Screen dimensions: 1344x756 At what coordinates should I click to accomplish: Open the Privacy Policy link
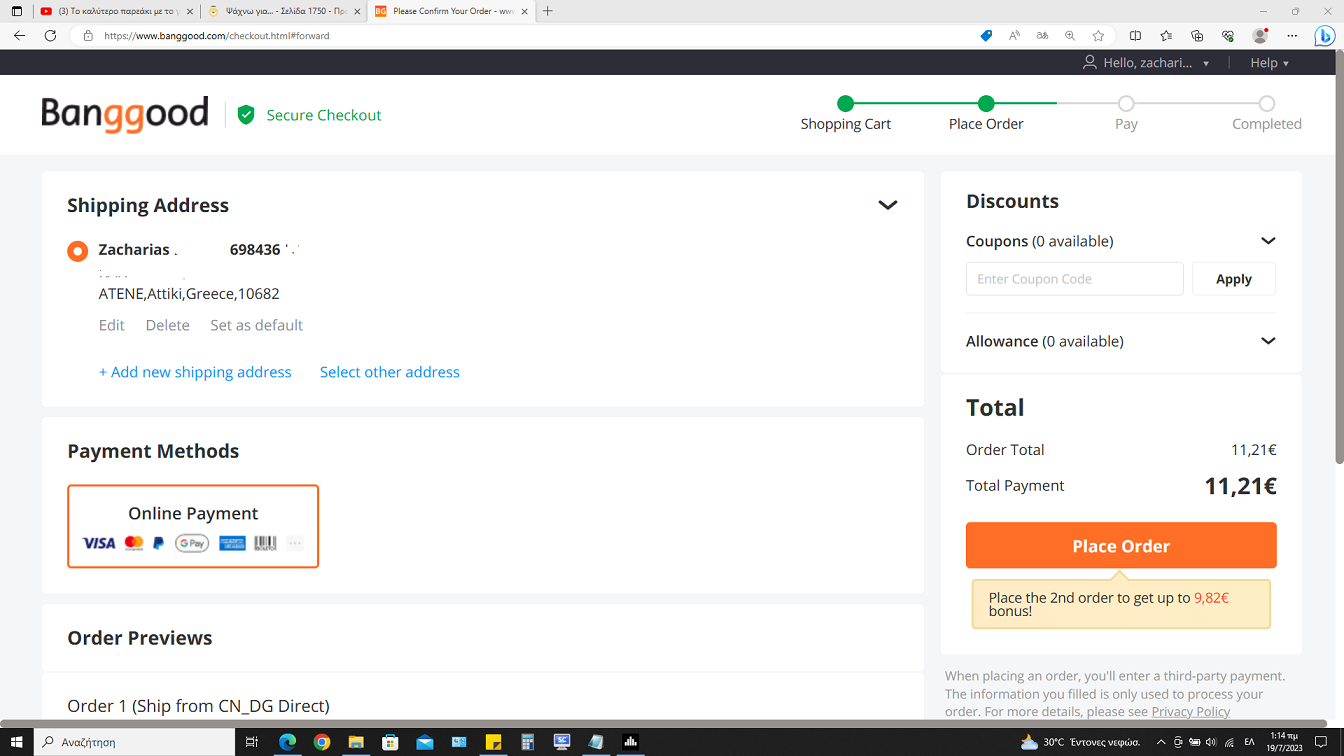point(1191,711)
